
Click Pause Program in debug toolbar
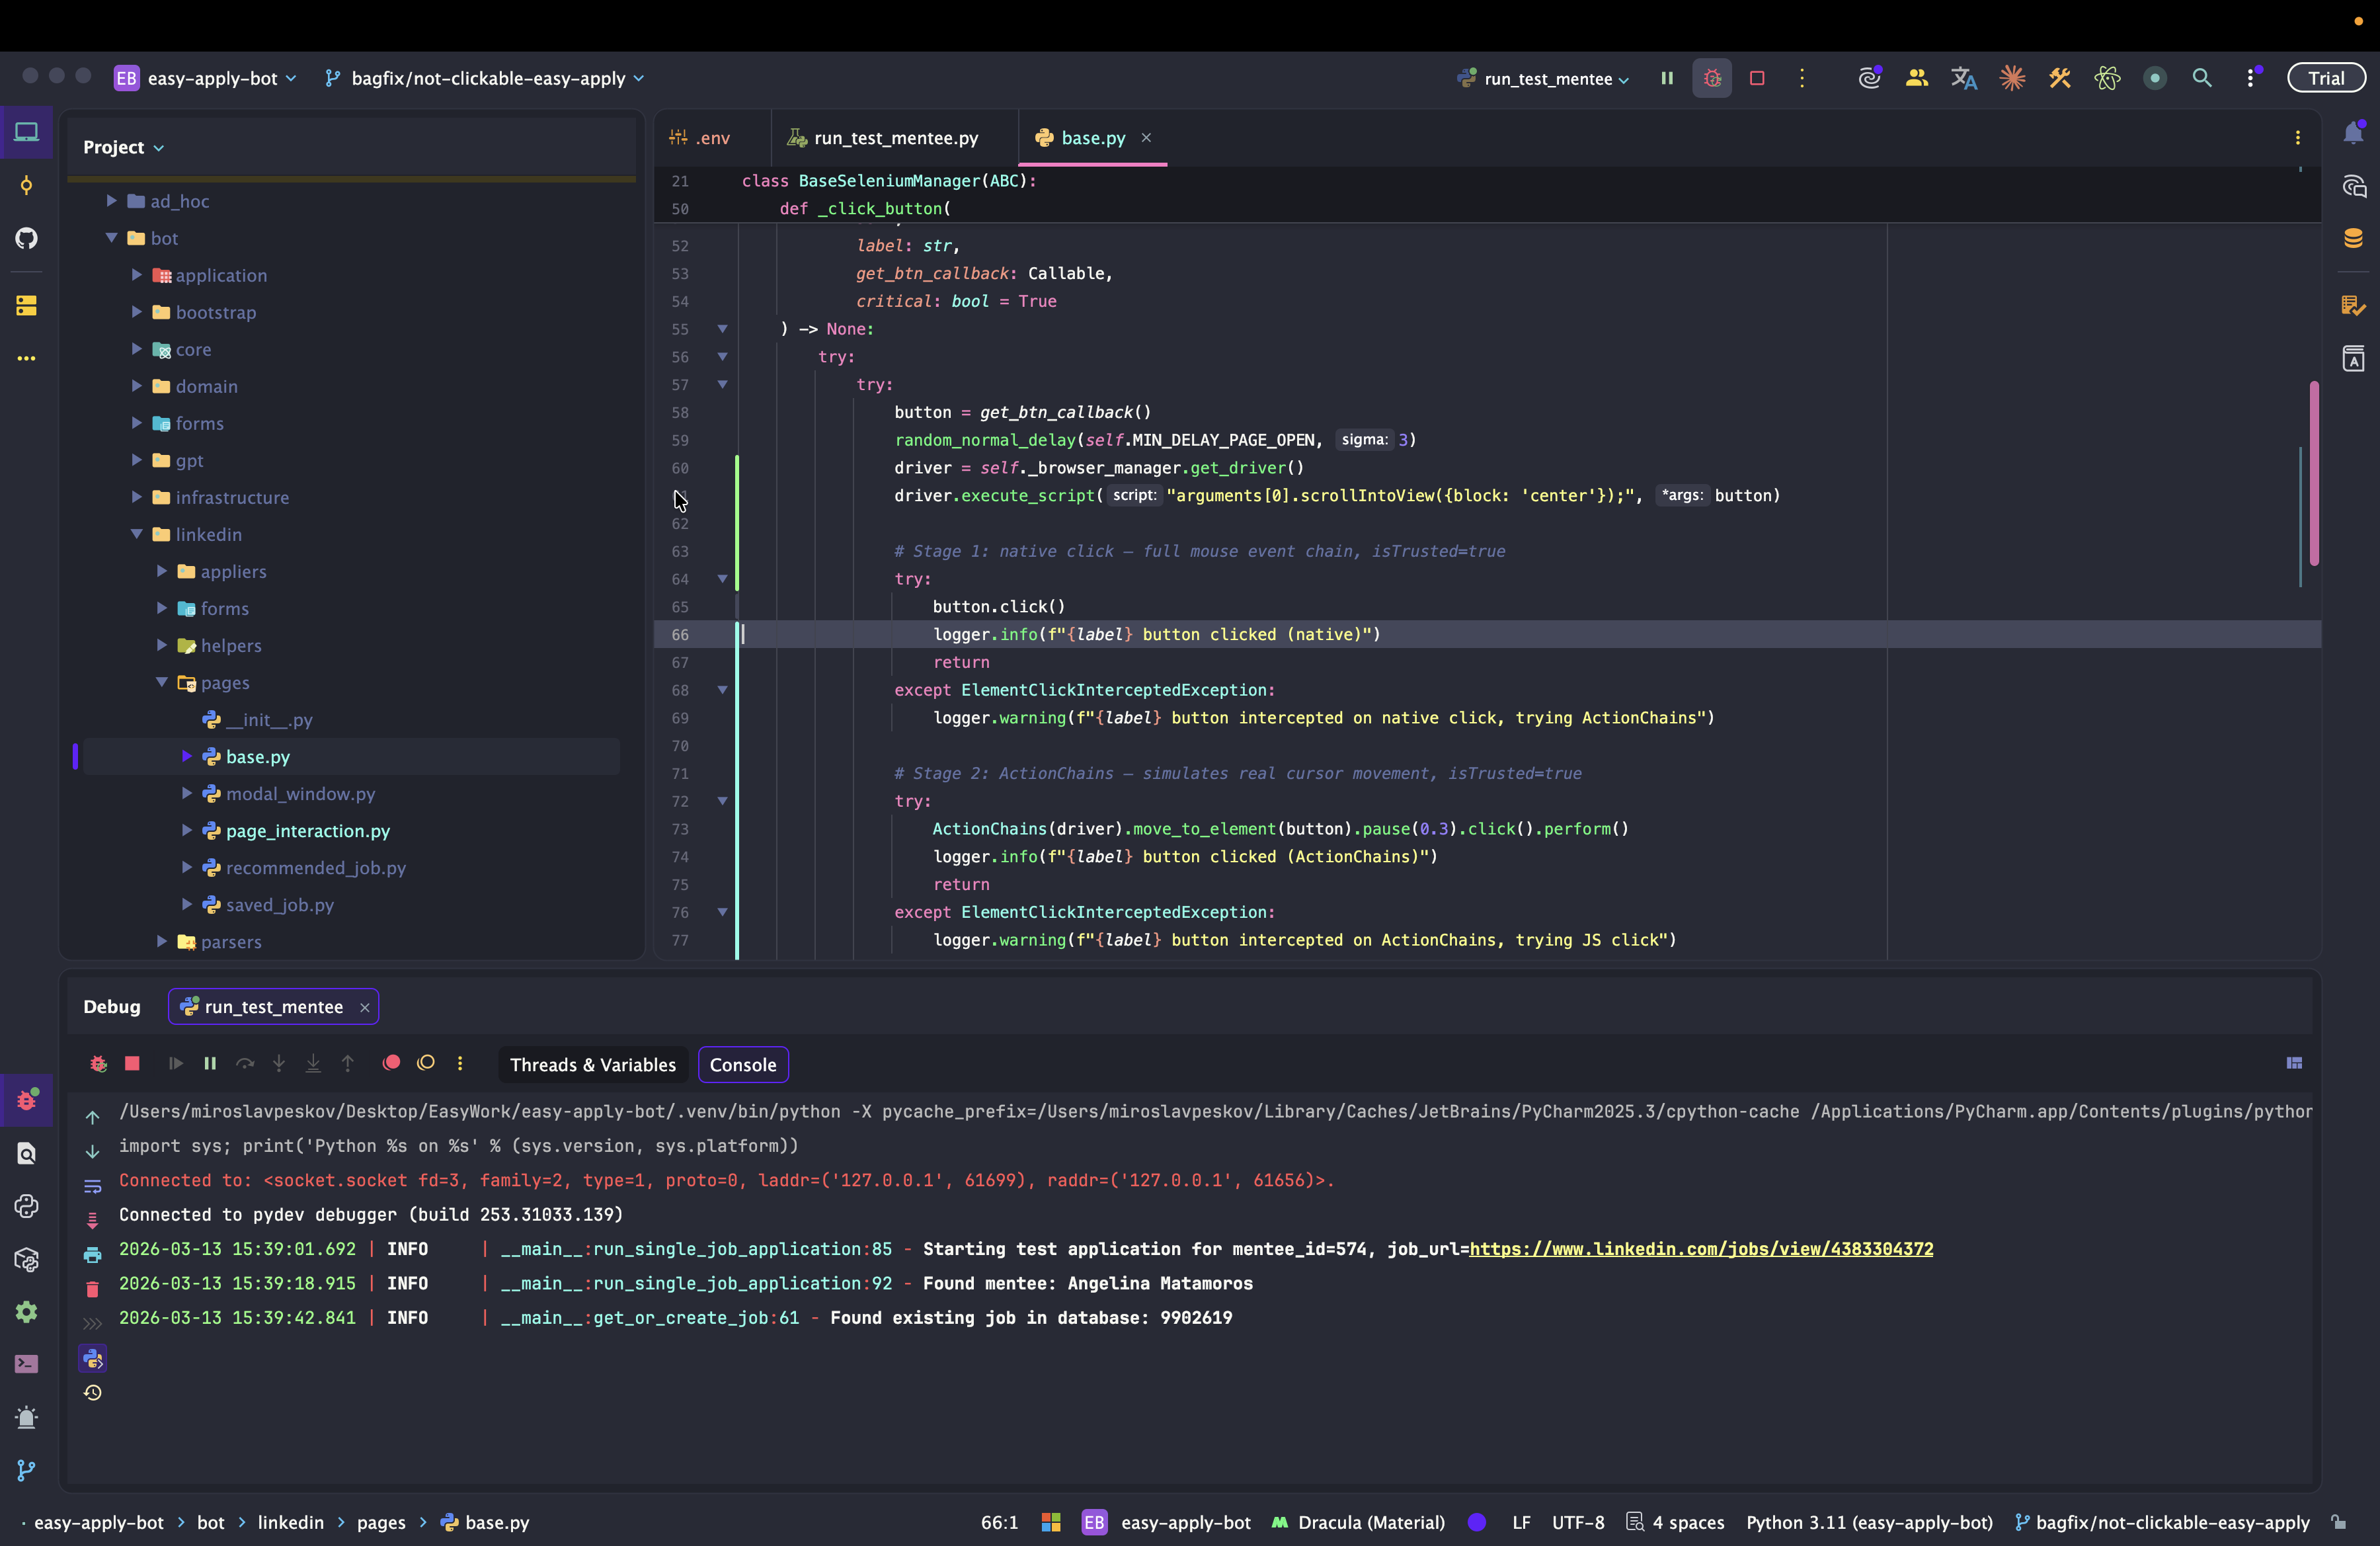coord(210,1064)
